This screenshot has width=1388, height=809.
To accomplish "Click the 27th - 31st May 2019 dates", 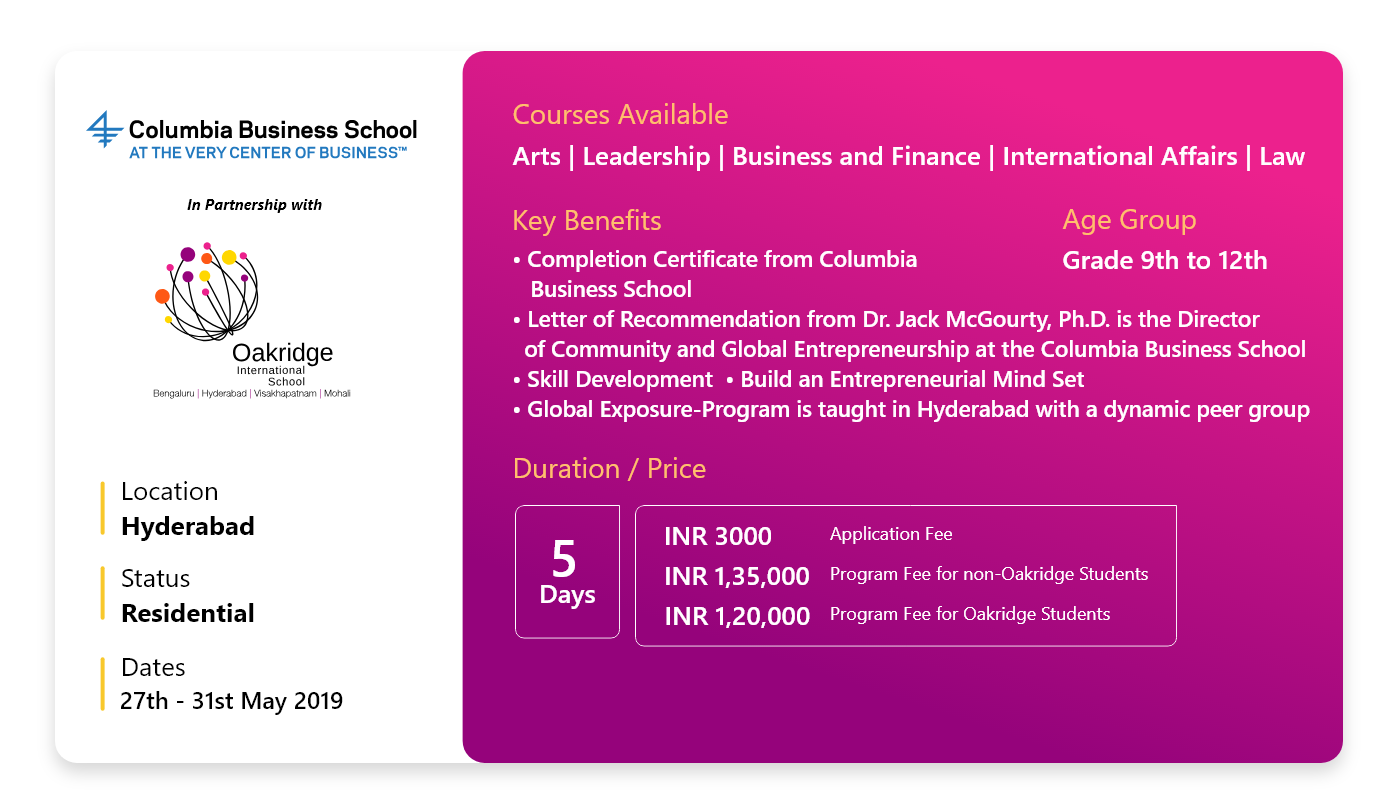I will [232, 701].
